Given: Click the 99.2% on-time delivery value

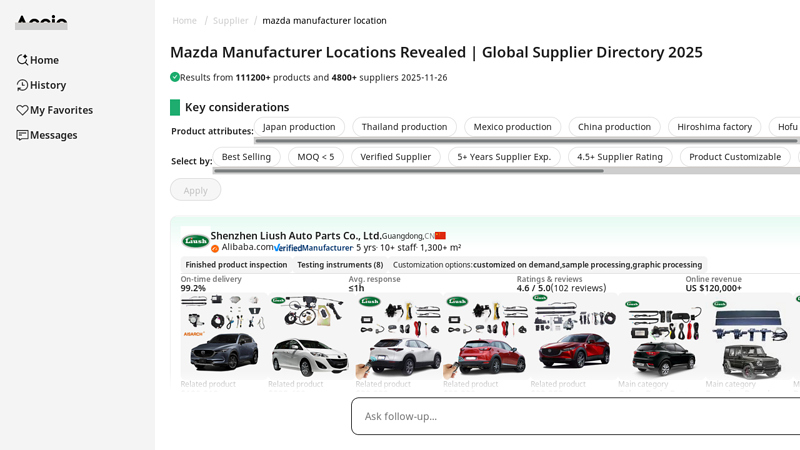Looking at the screenshot, I should tap(193, 288).
